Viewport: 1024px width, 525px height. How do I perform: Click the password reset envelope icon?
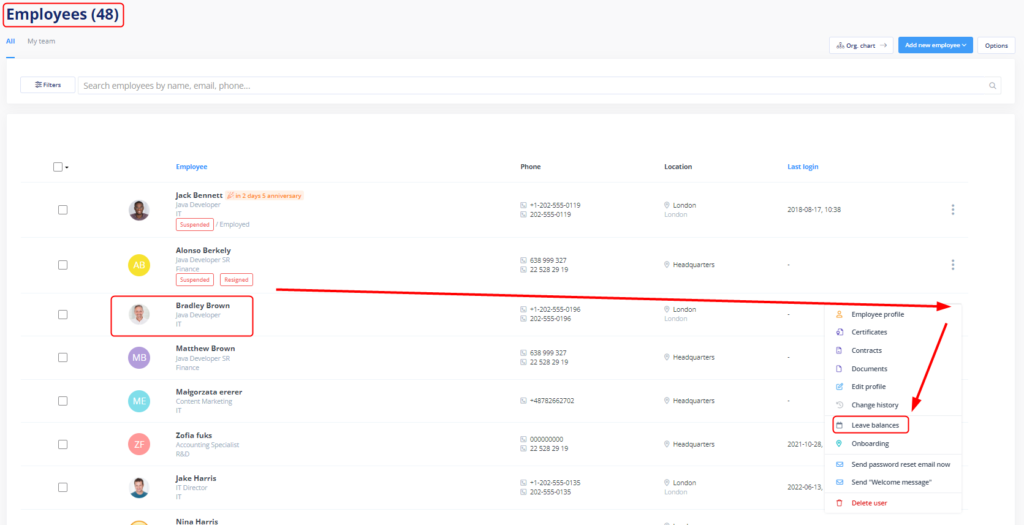click(x=839, y=464)
